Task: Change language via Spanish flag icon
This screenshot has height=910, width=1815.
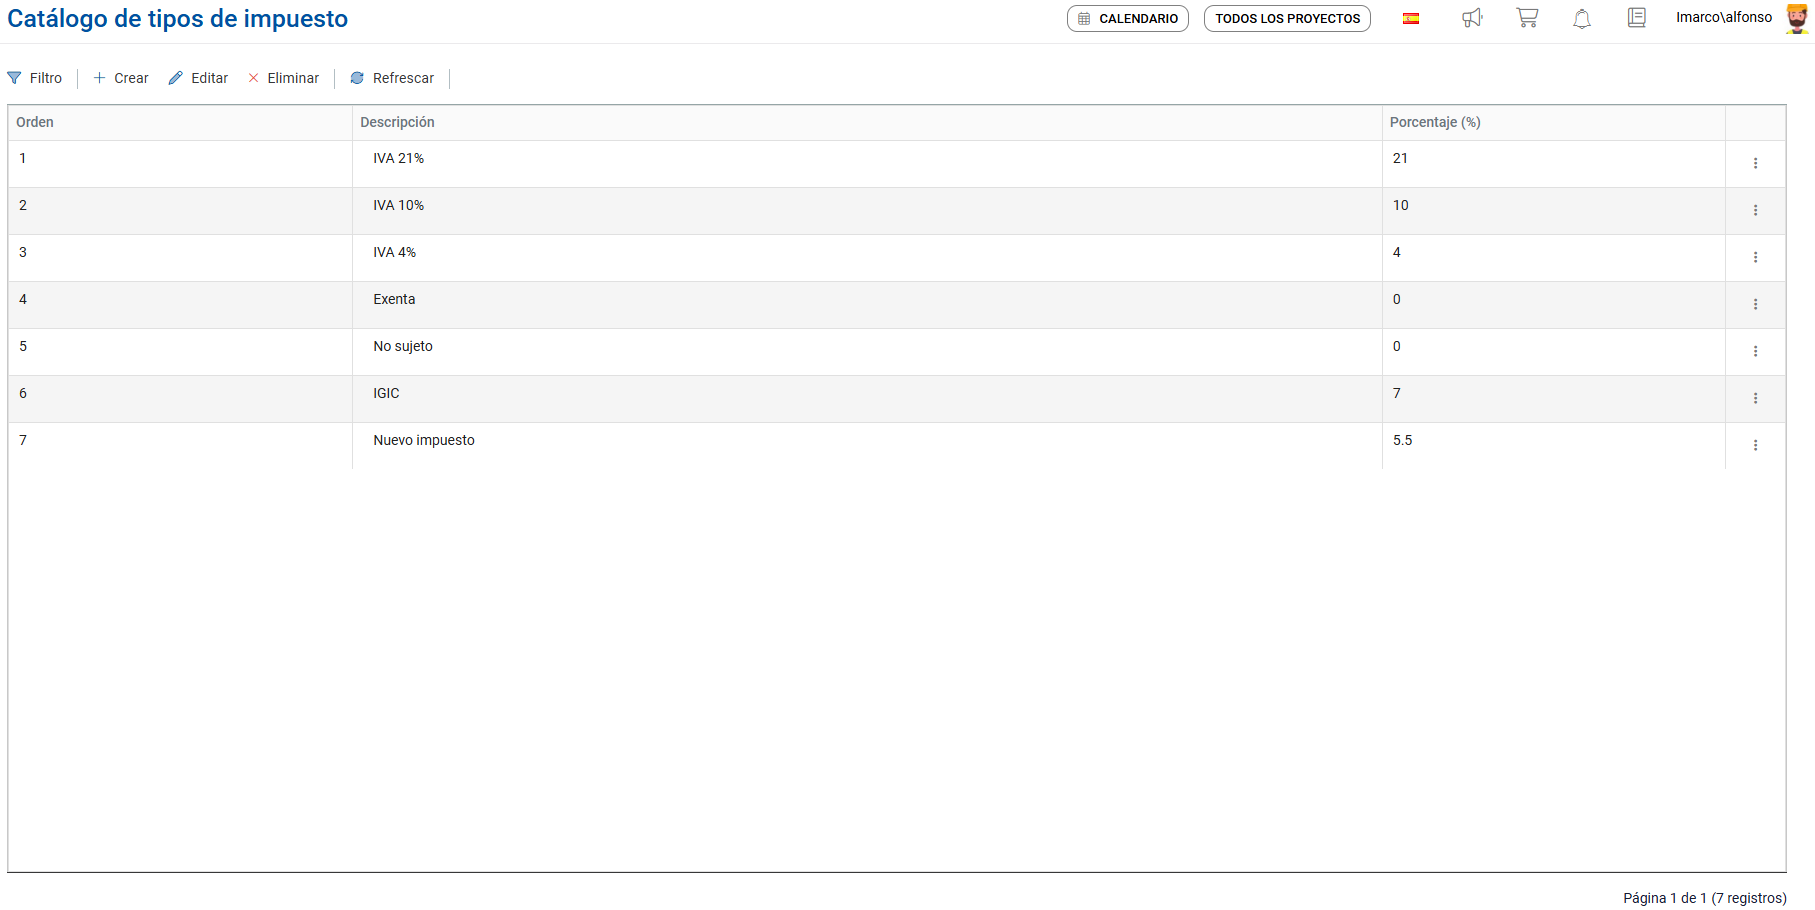Action: [1411, 18]
